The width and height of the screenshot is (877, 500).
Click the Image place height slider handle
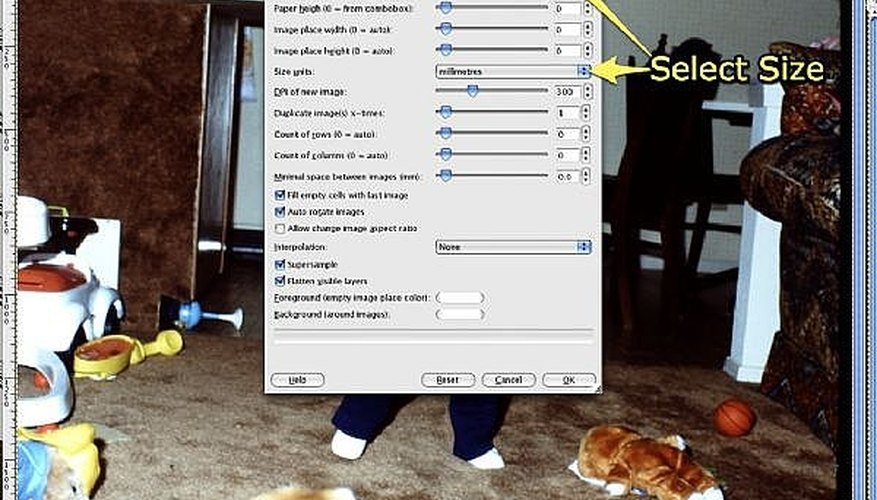[445, 50]
